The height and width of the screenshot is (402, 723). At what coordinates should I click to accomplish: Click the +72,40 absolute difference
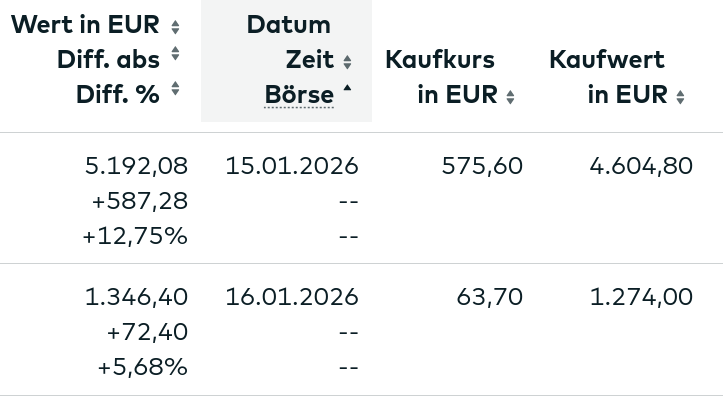[x=147, y=332]
